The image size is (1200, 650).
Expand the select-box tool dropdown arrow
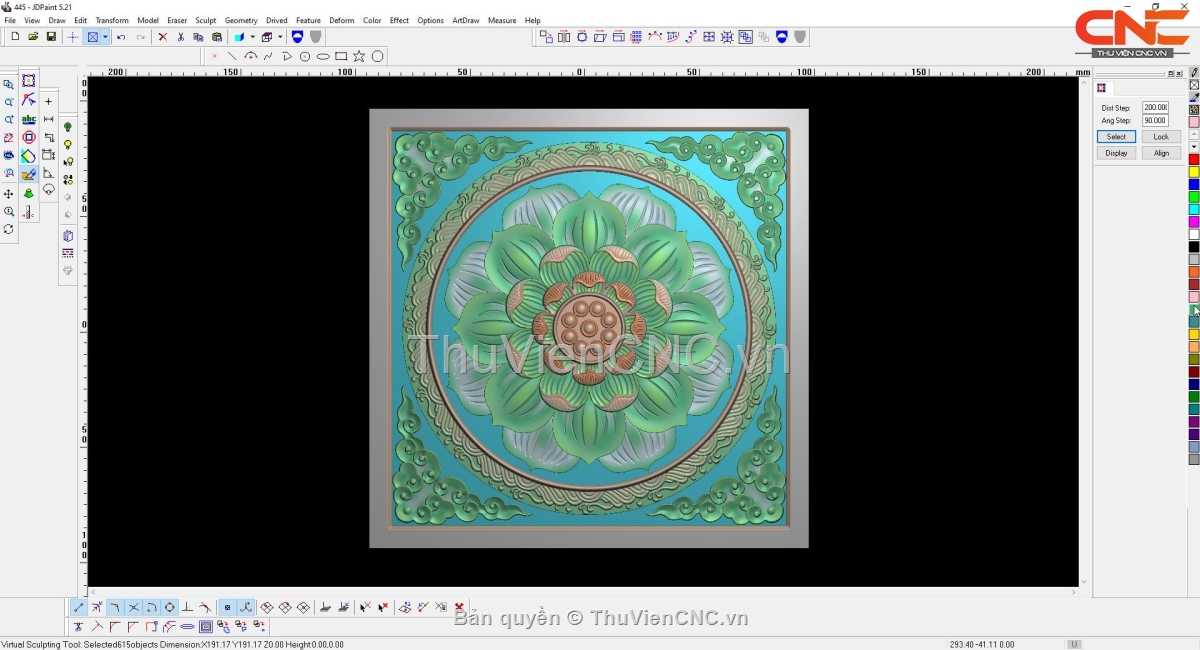coord(105,37)
